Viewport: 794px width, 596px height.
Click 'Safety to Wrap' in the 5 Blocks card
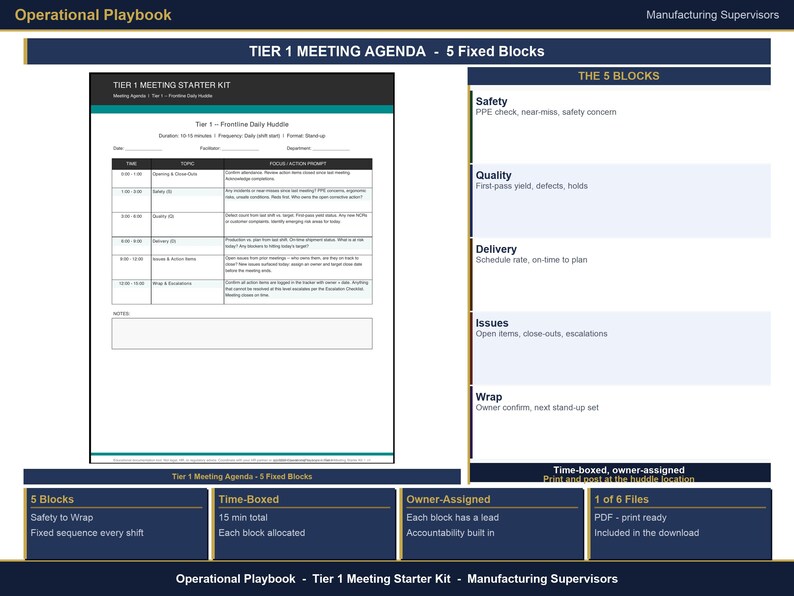tap(62, 518)
